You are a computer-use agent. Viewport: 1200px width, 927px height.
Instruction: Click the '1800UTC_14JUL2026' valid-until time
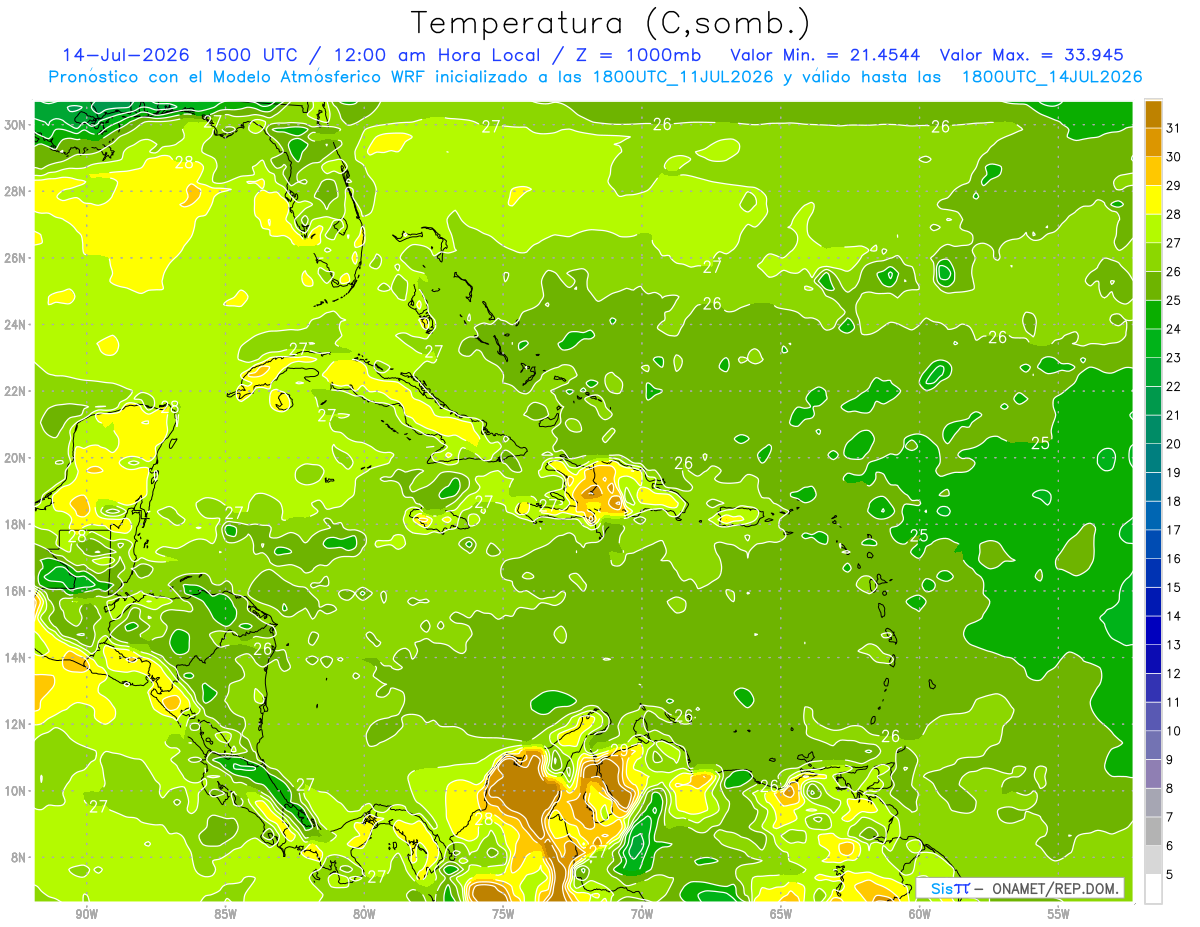click(1052, 77)
